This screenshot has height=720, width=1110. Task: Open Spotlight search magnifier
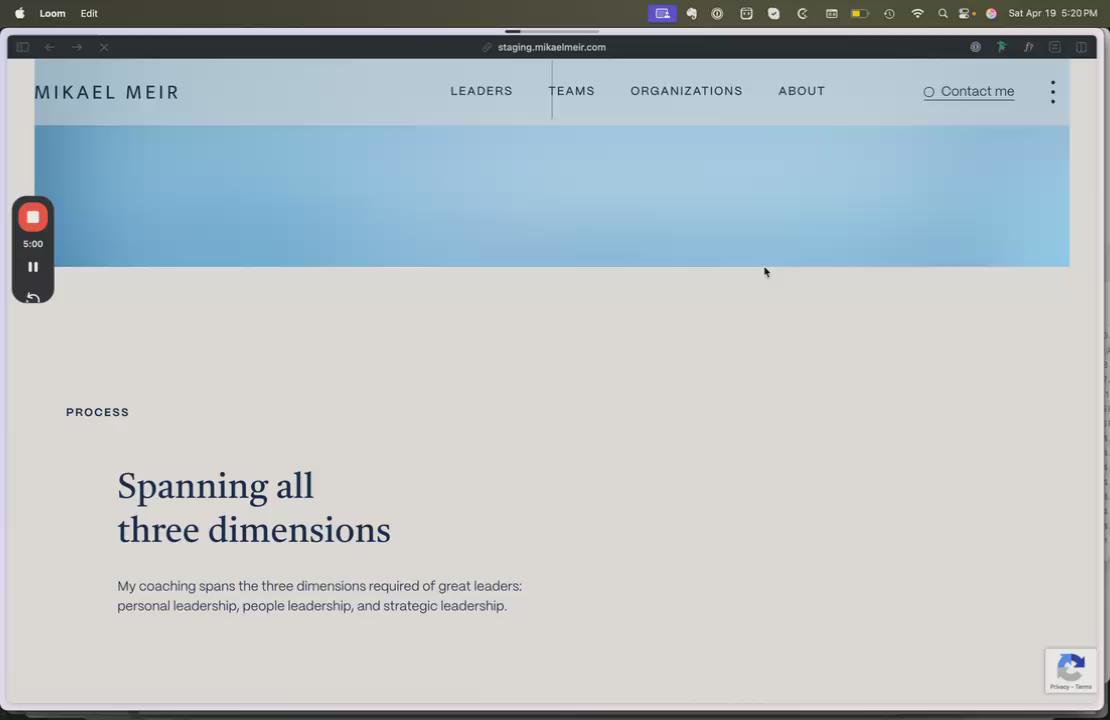click(942, 13)
